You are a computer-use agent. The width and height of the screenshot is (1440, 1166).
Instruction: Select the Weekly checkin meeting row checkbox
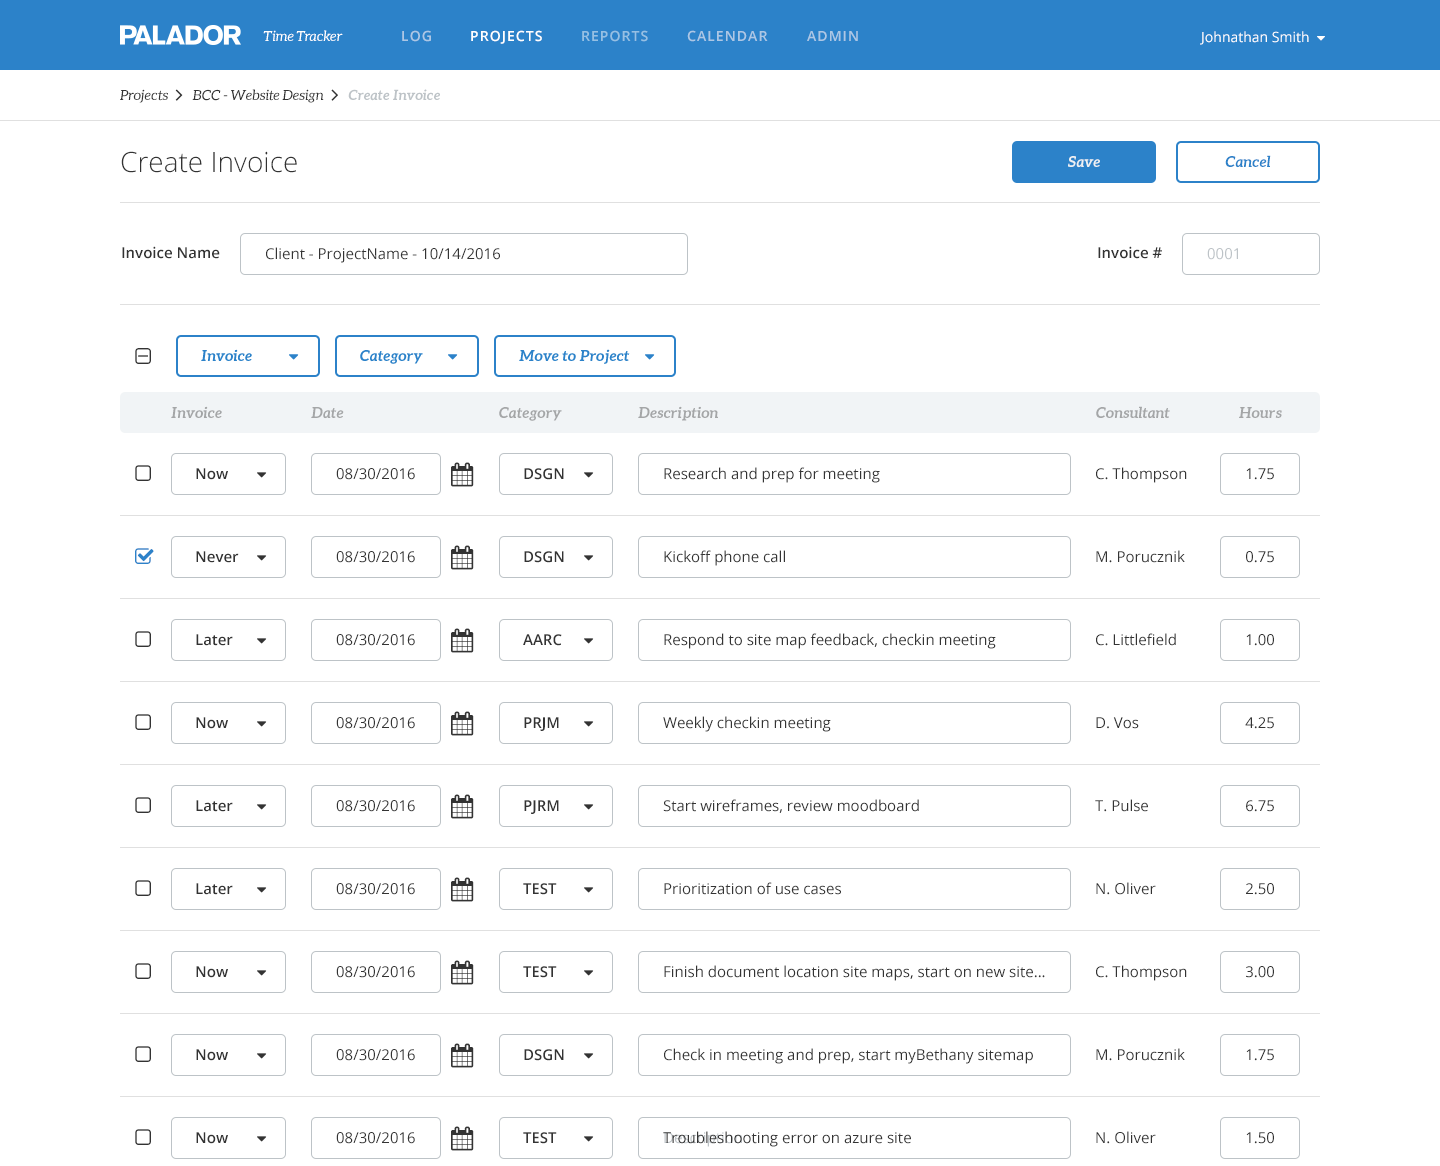coord(143,722)
